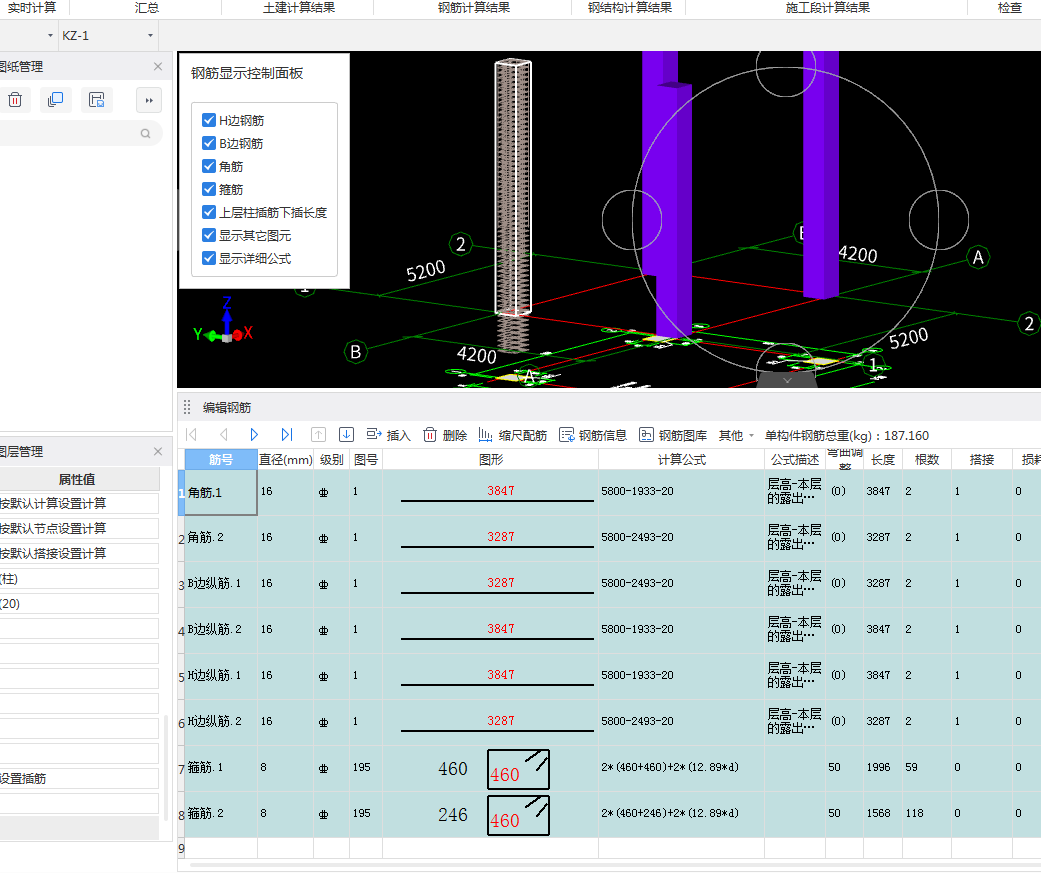This screenshot has width=1041, height=873.
Task: Toggle 箍筋 checkbox
Action: click(208, 189)
